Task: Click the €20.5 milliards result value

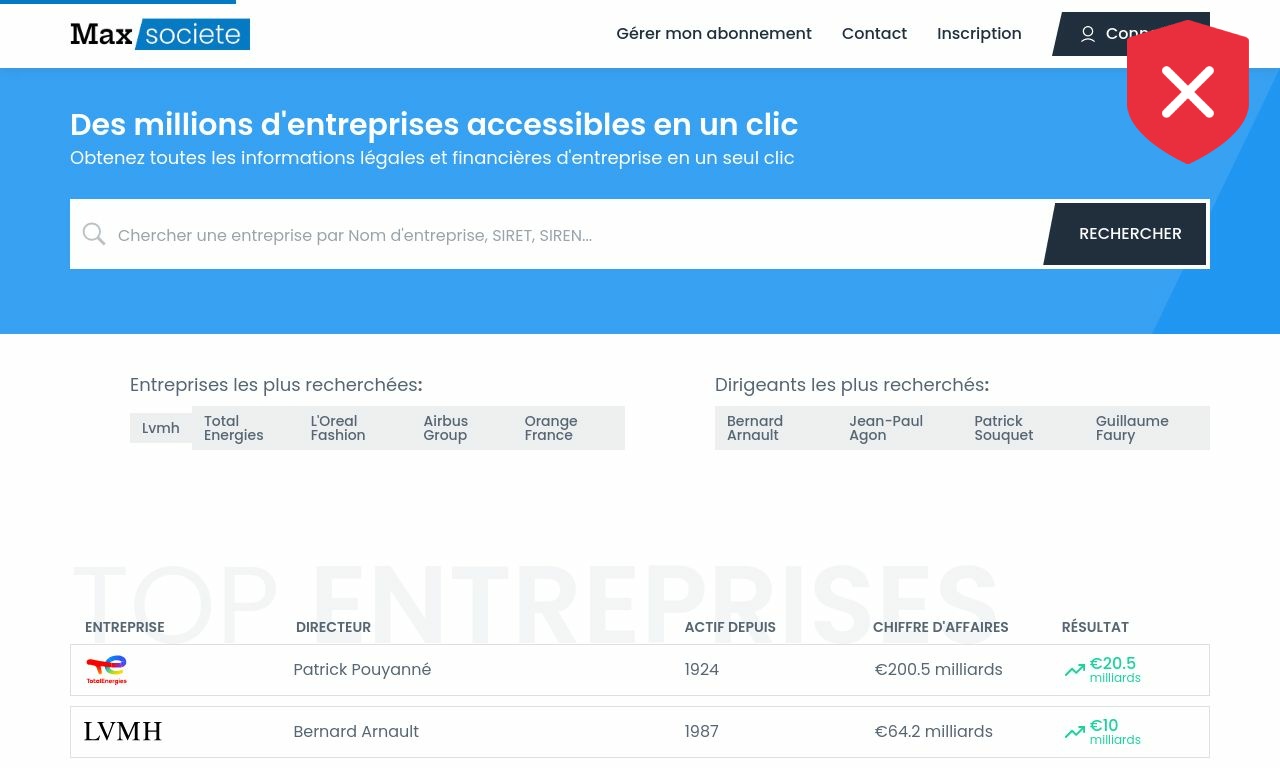Action: (1115, 670)
